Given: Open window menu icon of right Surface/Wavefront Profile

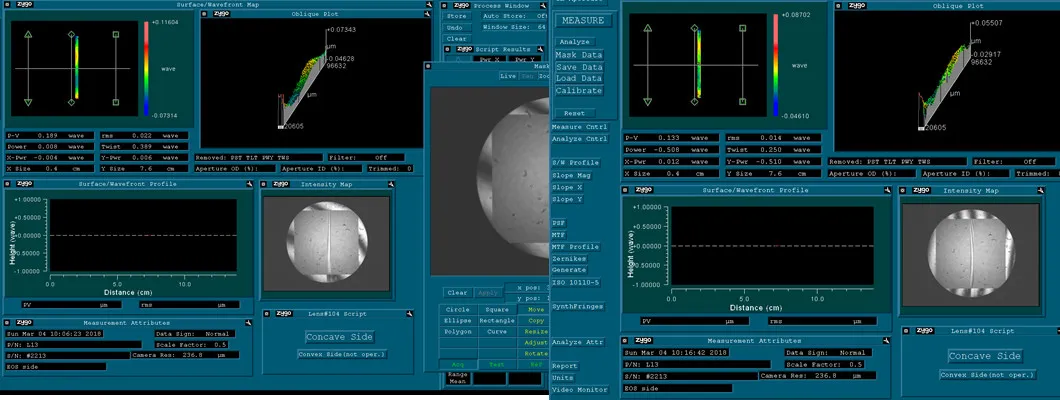Looking at the screenshot, I should (626, 191).
